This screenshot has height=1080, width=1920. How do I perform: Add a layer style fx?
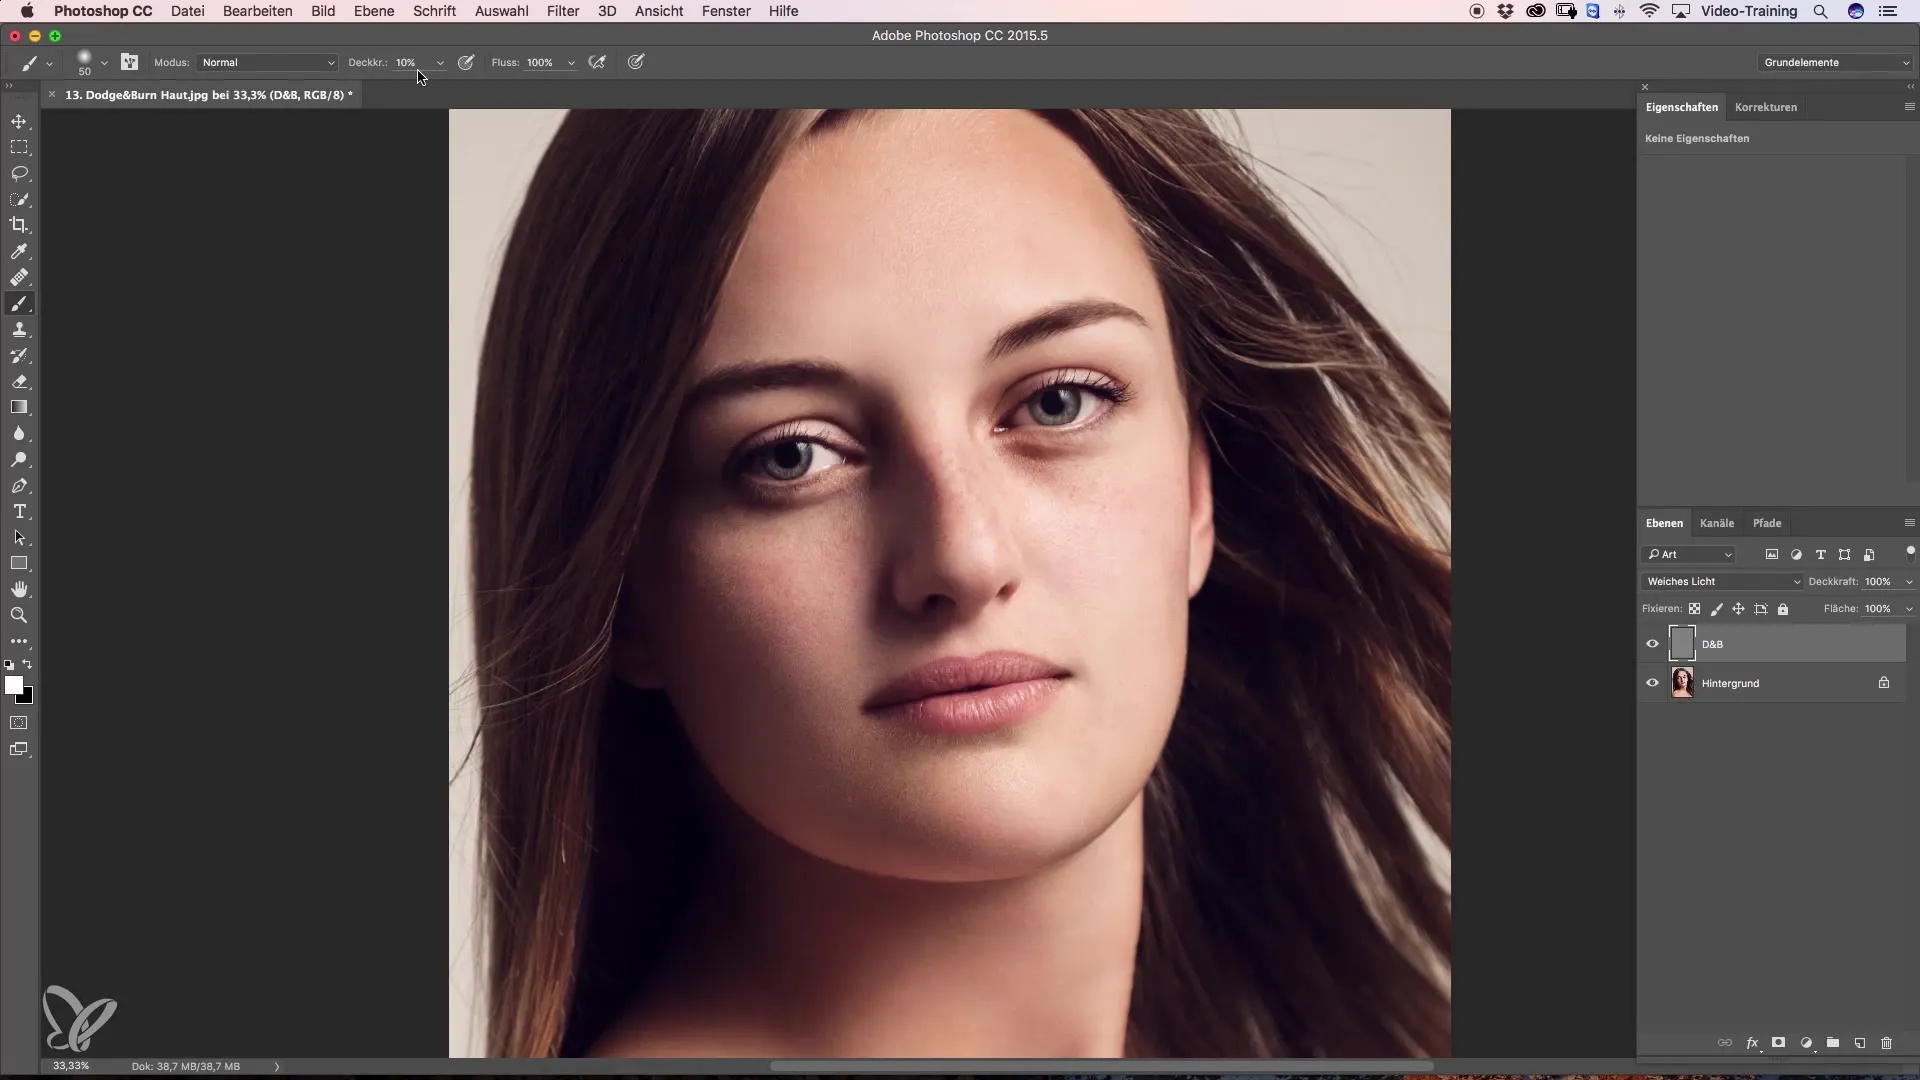[x=1752, y=1043]
